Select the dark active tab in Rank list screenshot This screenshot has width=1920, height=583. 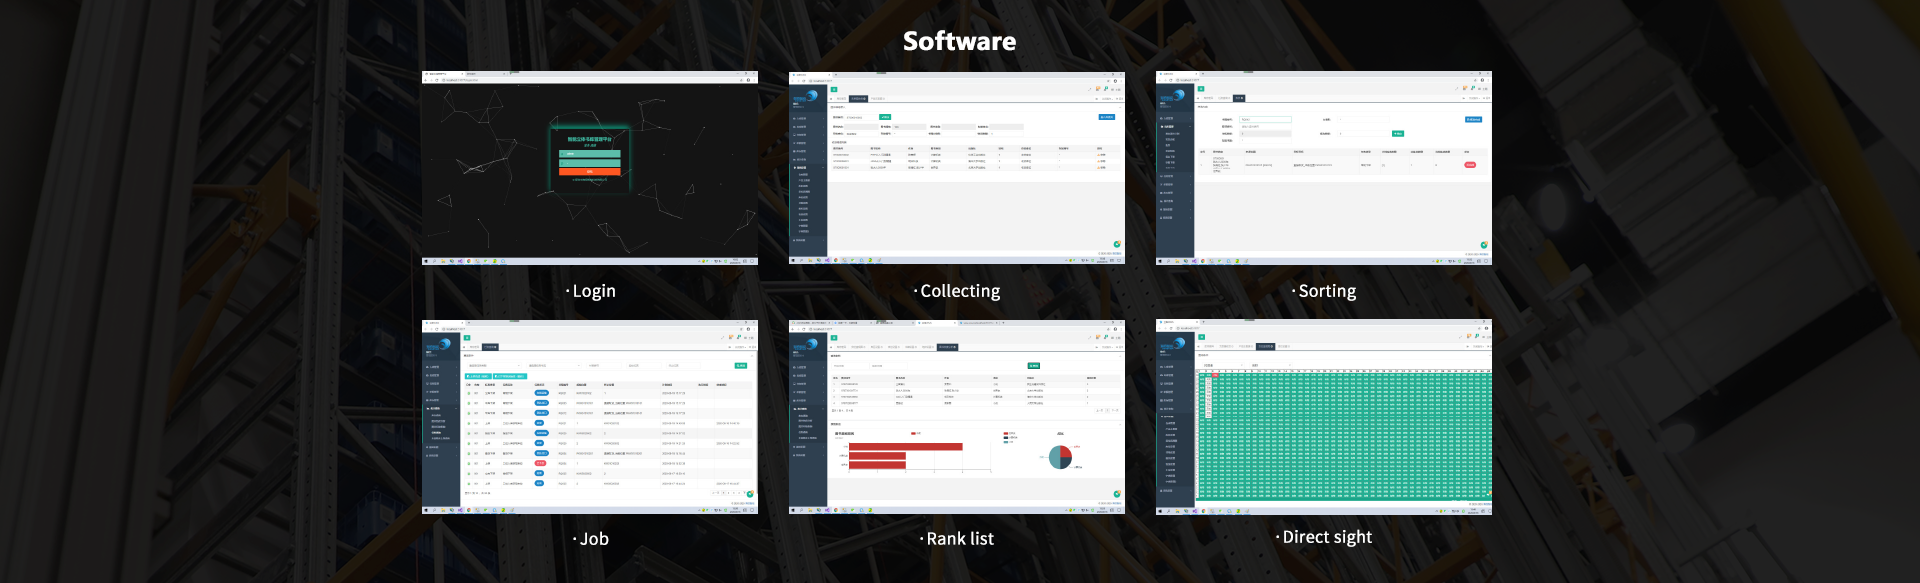(947, 347)
